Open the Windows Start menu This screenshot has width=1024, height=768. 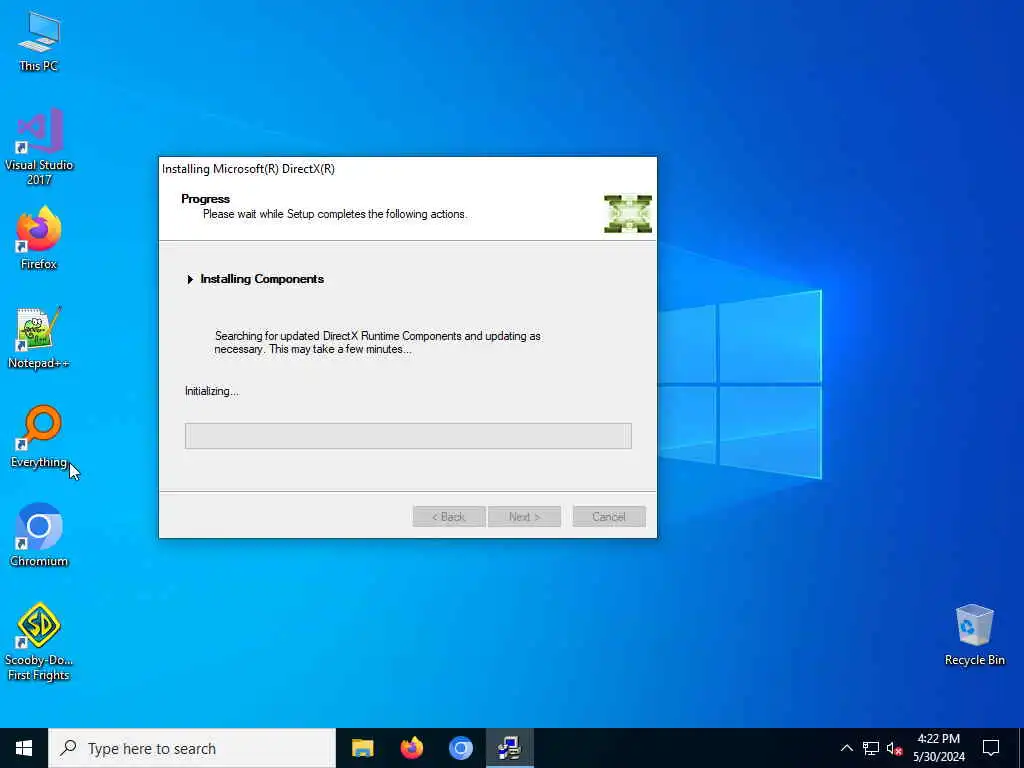(24, 748)
